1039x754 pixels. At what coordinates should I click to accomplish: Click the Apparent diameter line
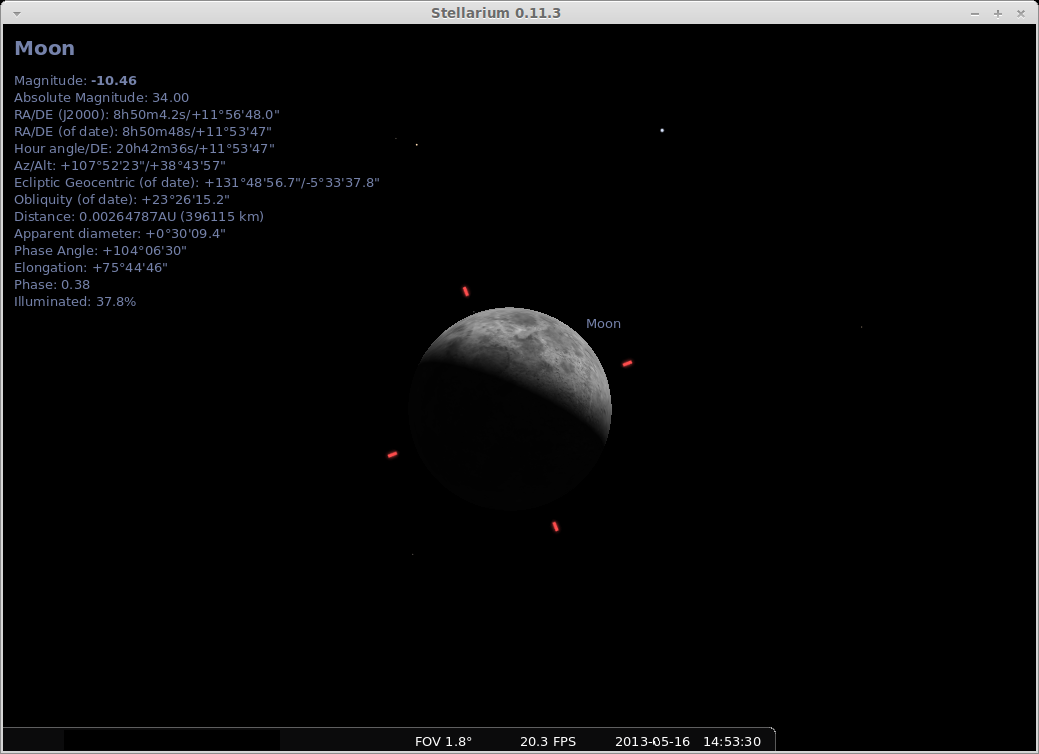pos(120,233)
